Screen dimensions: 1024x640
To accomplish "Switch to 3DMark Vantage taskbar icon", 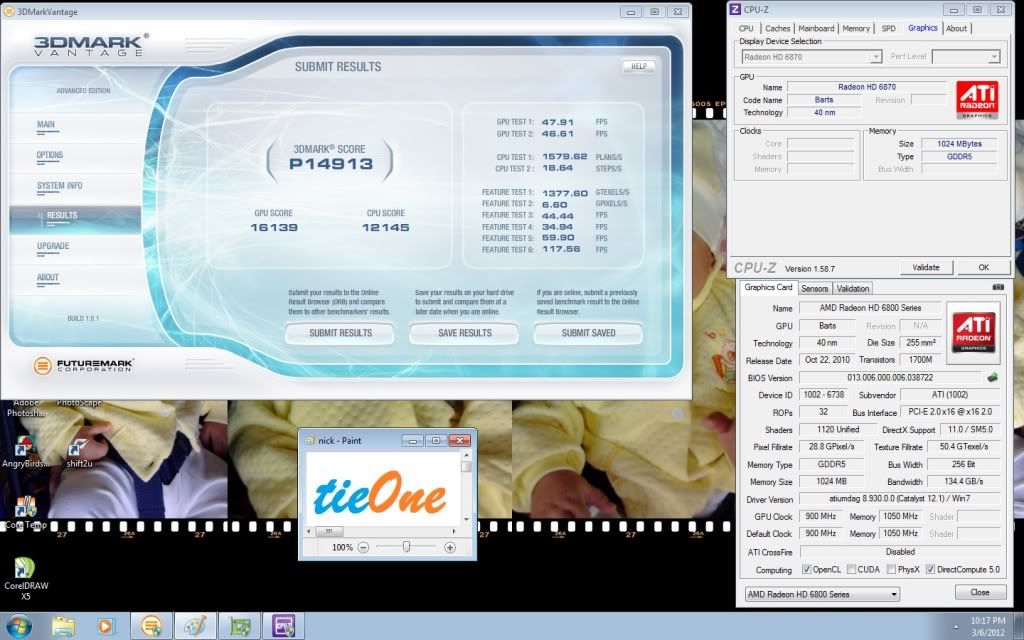I will (151, 626).
